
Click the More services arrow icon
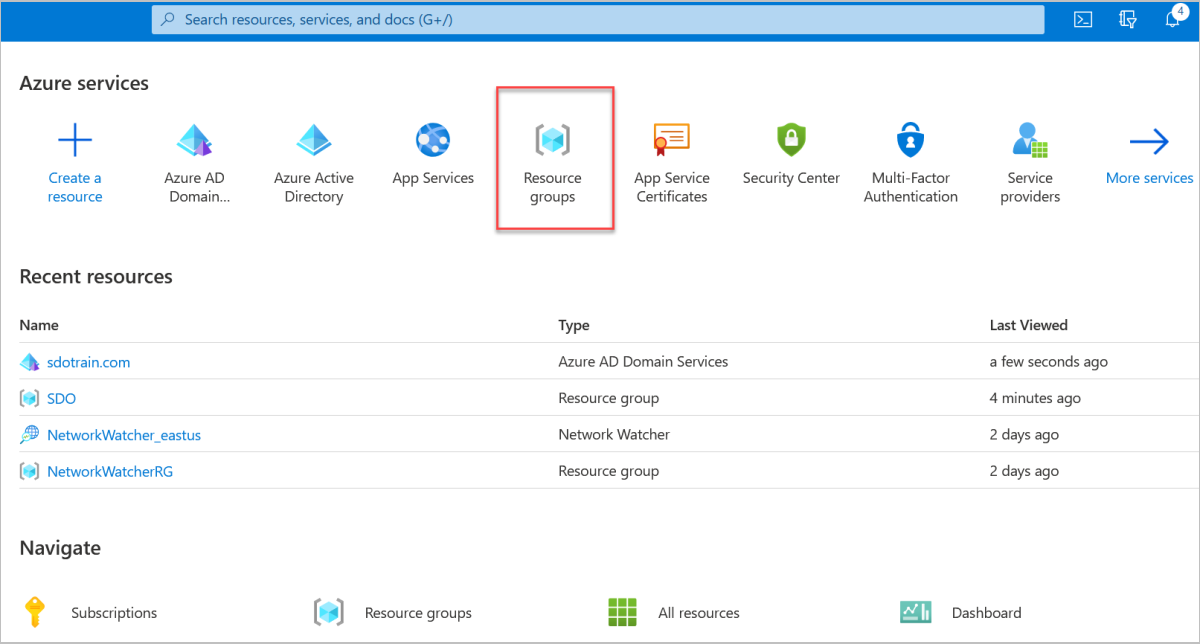click(x=1149, y=142)
